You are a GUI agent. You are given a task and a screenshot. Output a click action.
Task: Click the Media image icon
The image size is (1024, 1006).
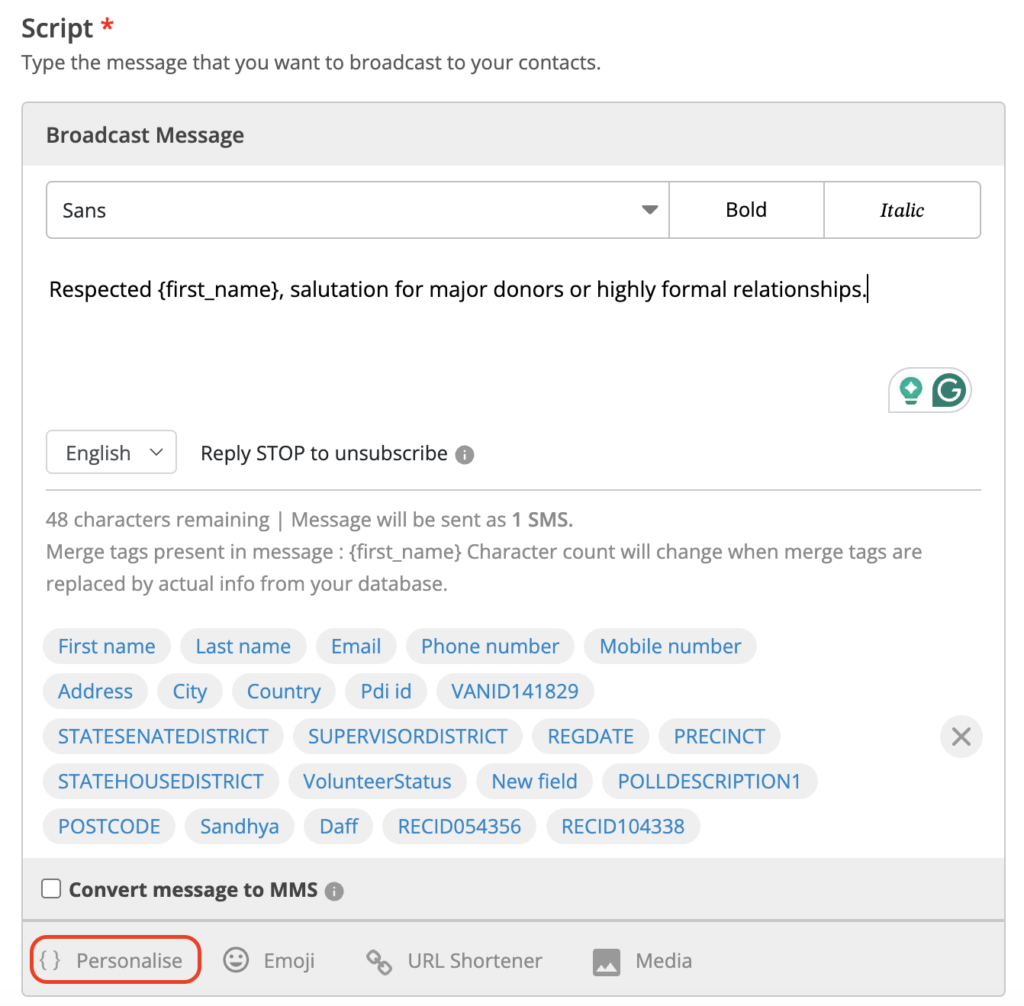(x=606, y=962)
